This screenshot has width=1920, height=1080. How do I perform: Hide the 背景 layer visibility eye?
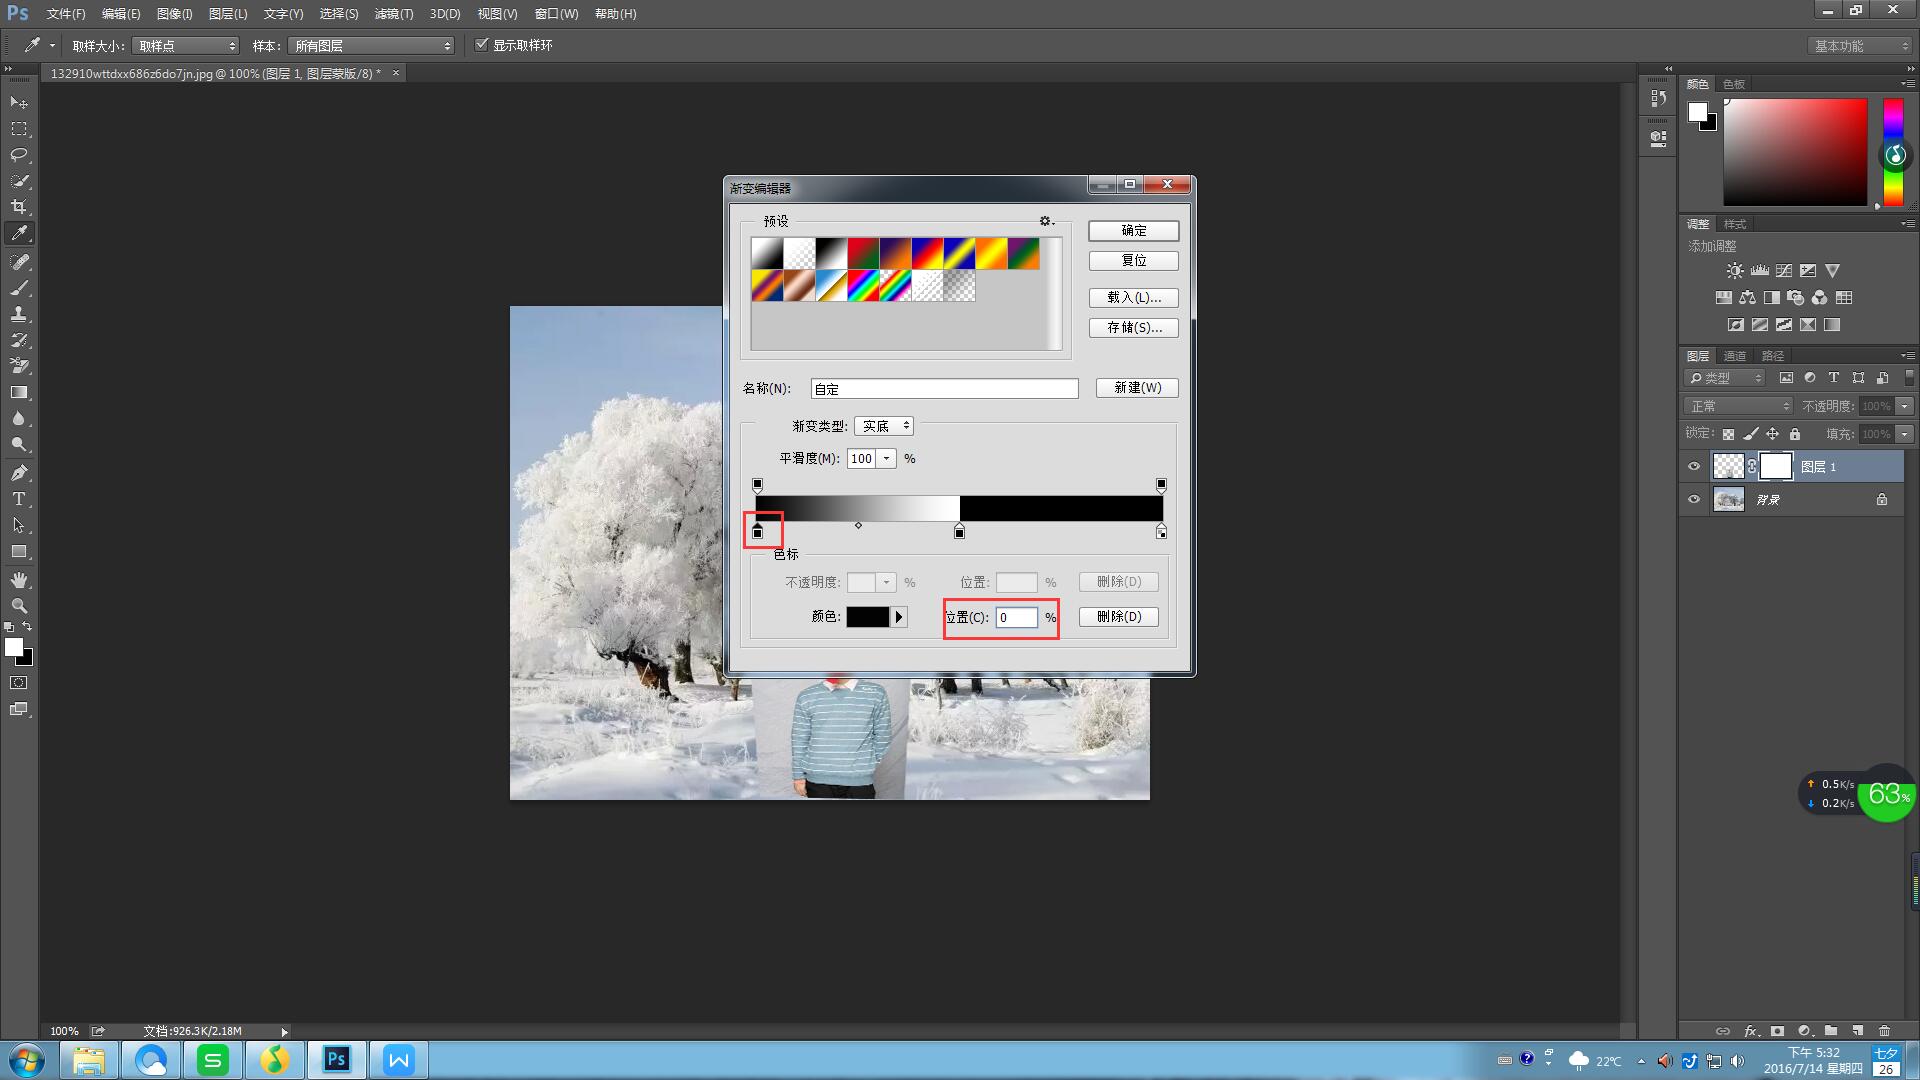1694,499
